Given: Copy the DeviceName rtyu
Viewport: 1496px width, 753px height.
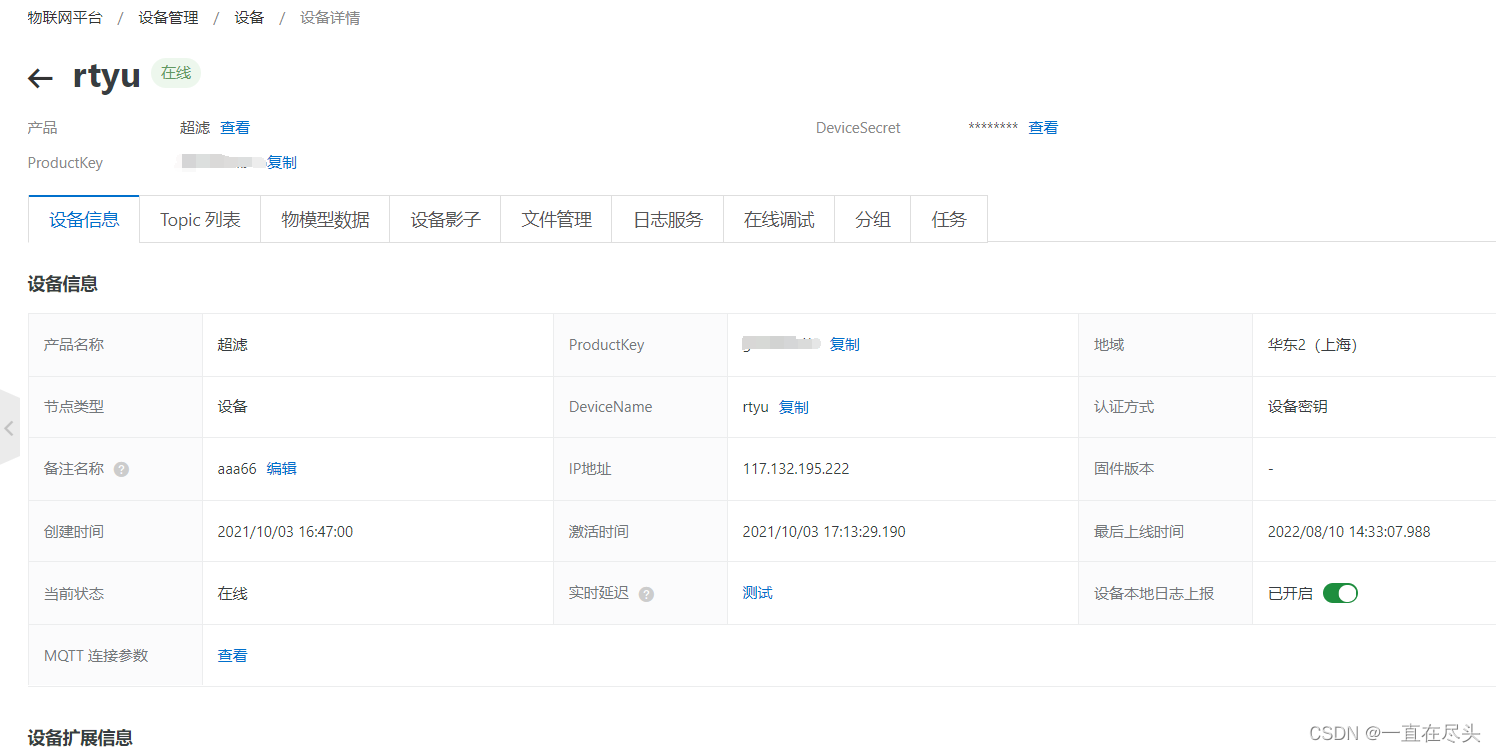Looking at the screenshot, I should 793,407.
